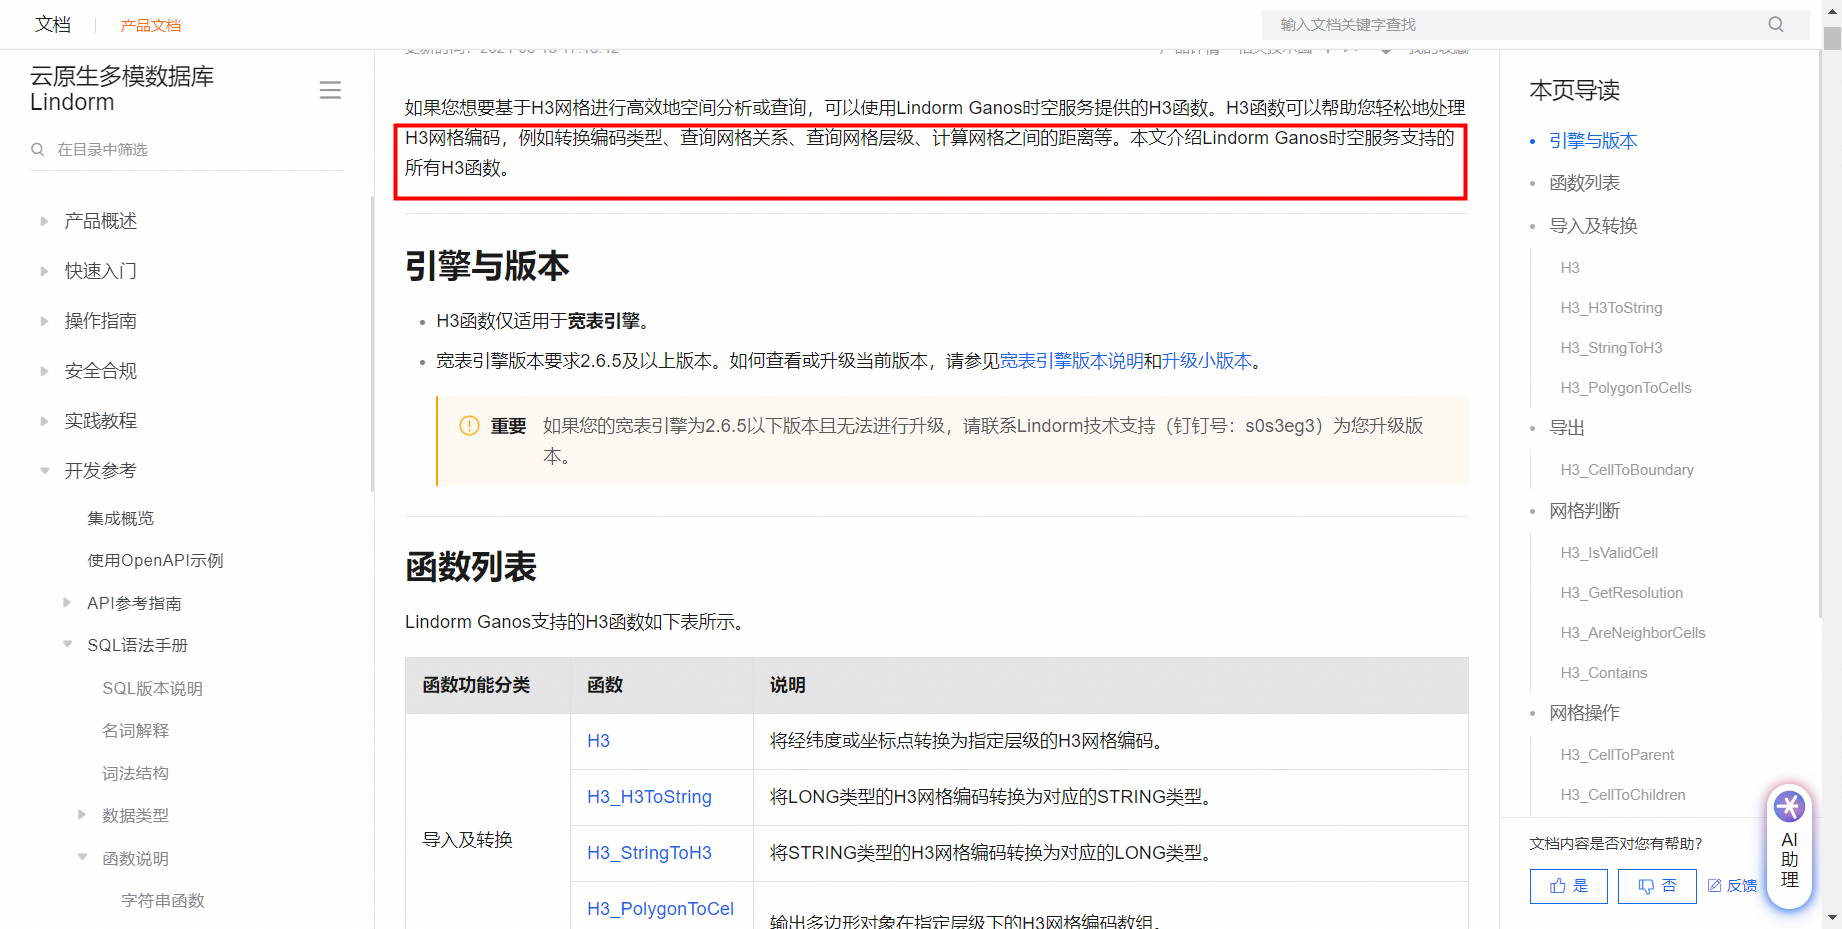Collapse the 函数说明 tree item
Screen dimensions: 1842x929
click(82, 858)
